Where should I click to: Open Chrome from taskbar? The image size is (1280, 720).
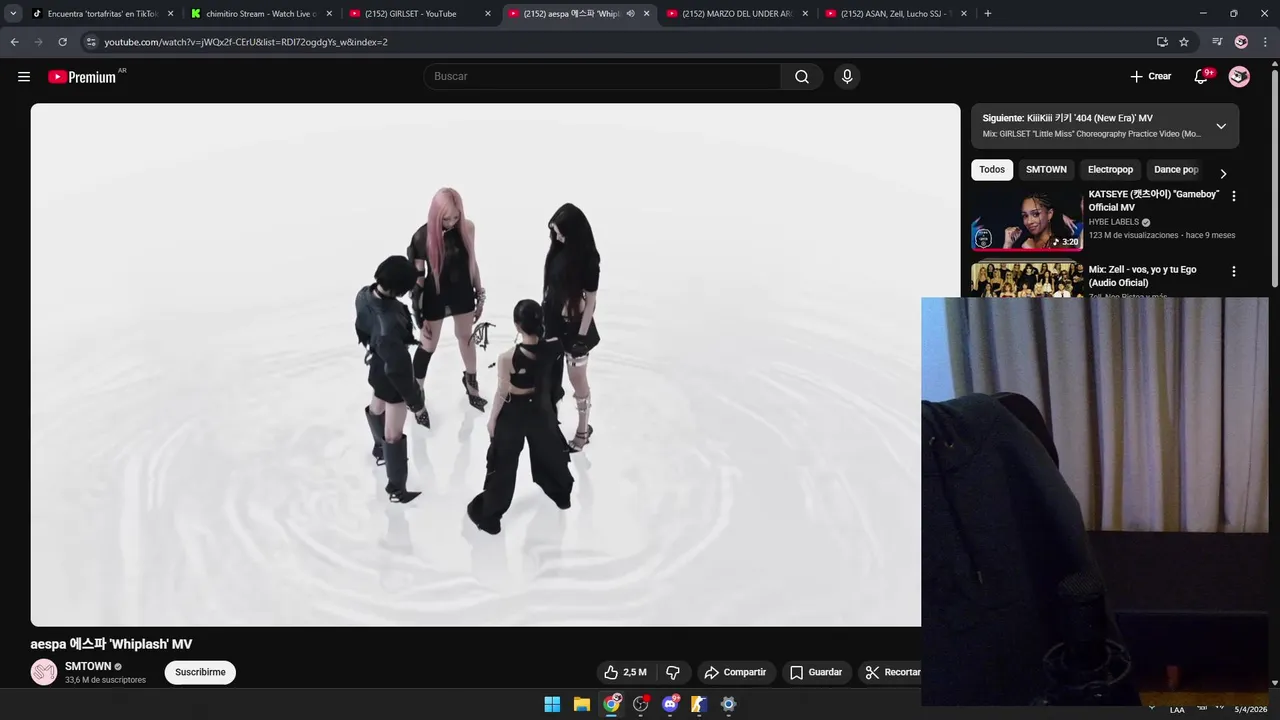coord(611,704)
